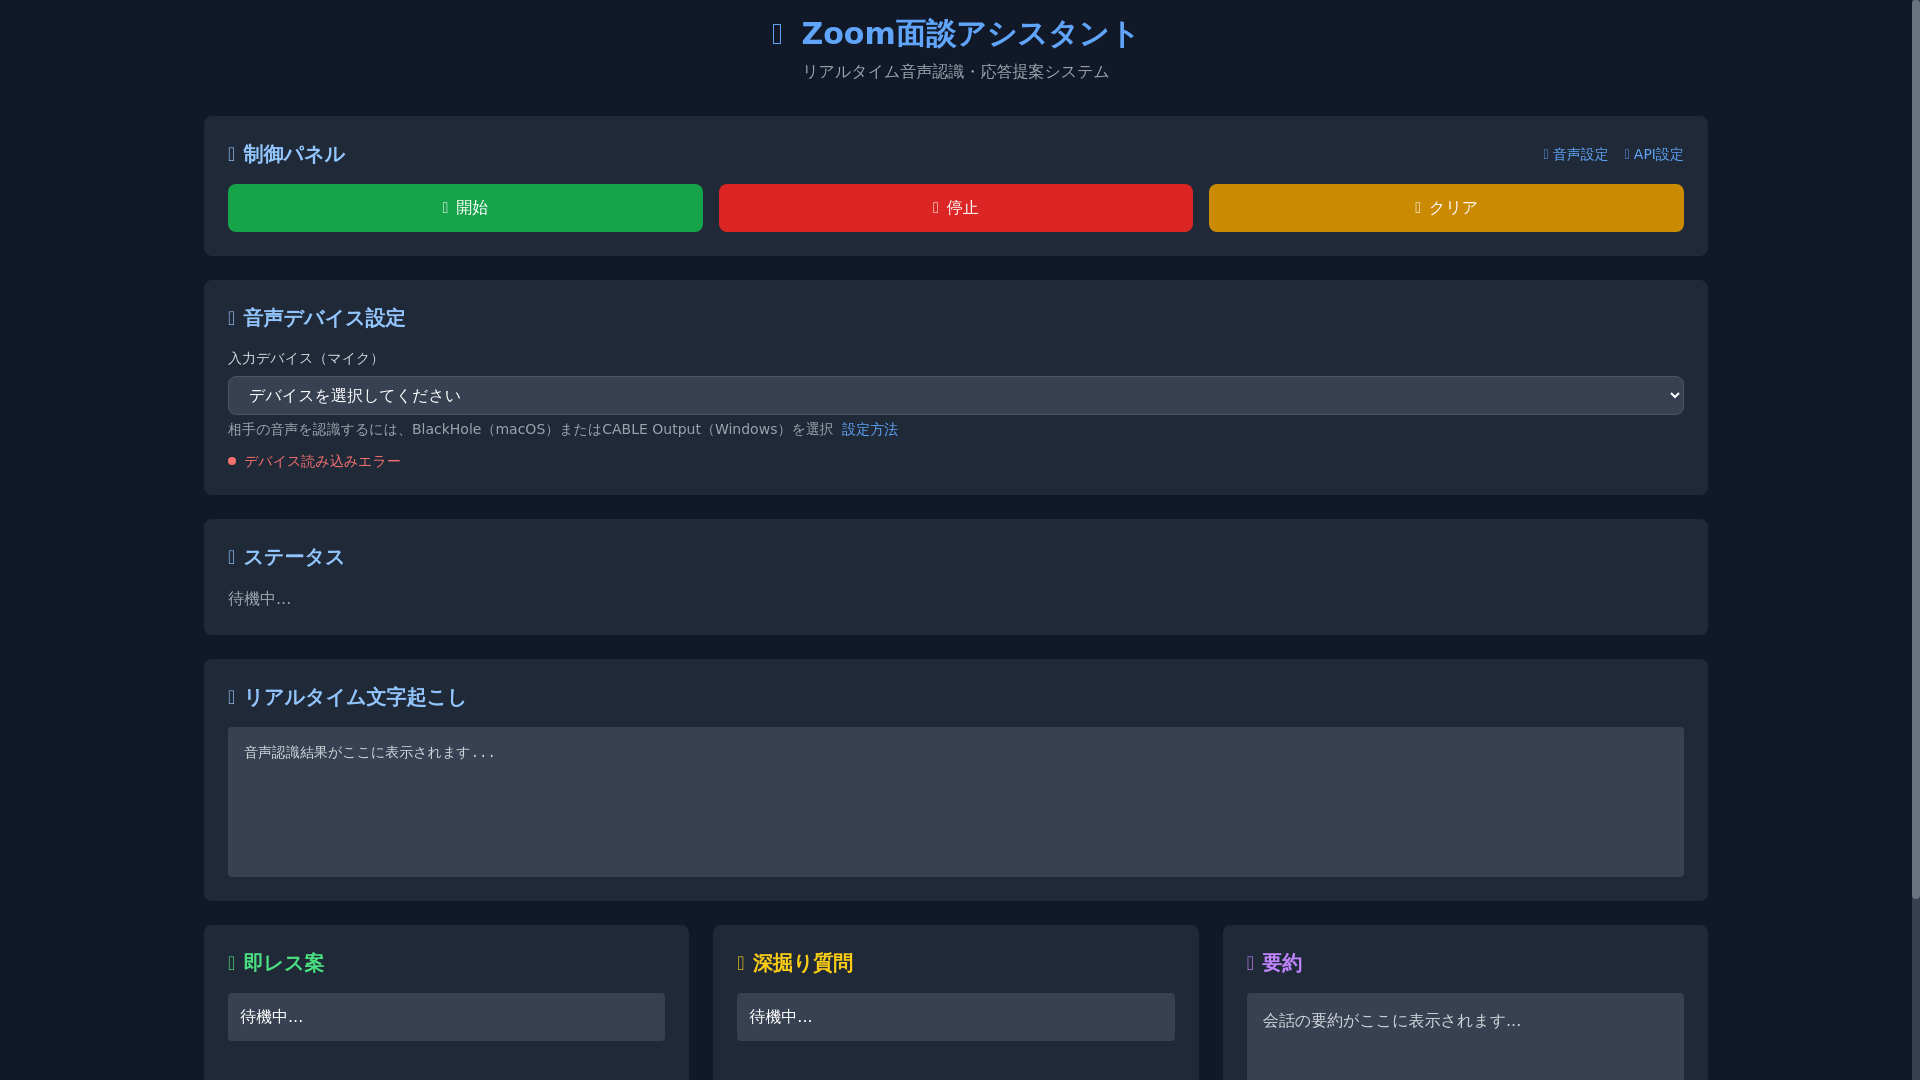Screen dimensions: 1920x1080
Task: Click the 入力デバイス（マイク） label
Action: (304, 359)
